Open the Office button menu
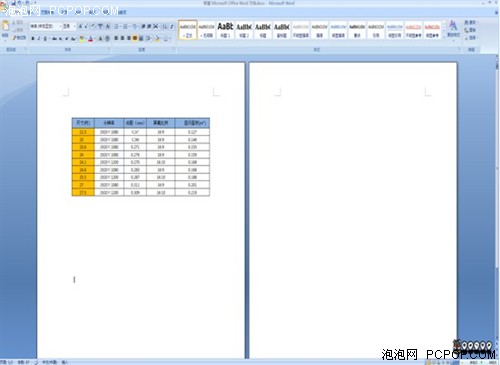 [x=4, y=7]
